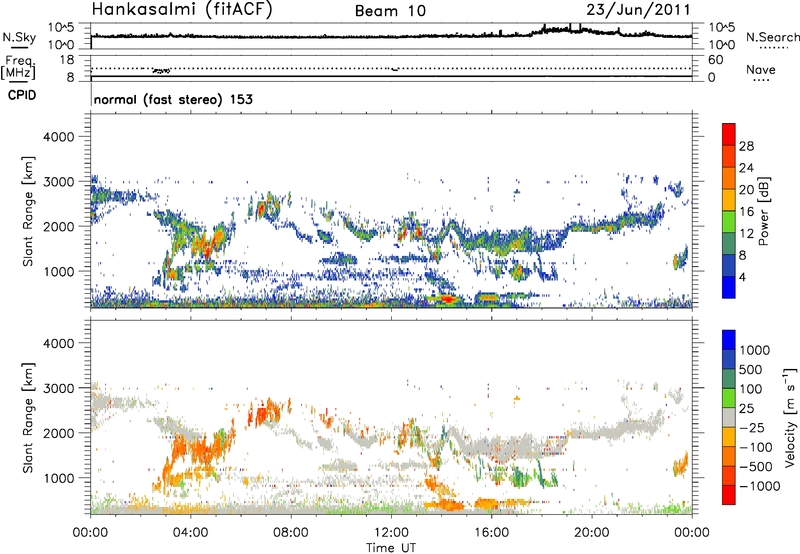Pick the light green Power colorbar segment
The width and height of the screenshot is (800, 554).
[x=729, y=222]
